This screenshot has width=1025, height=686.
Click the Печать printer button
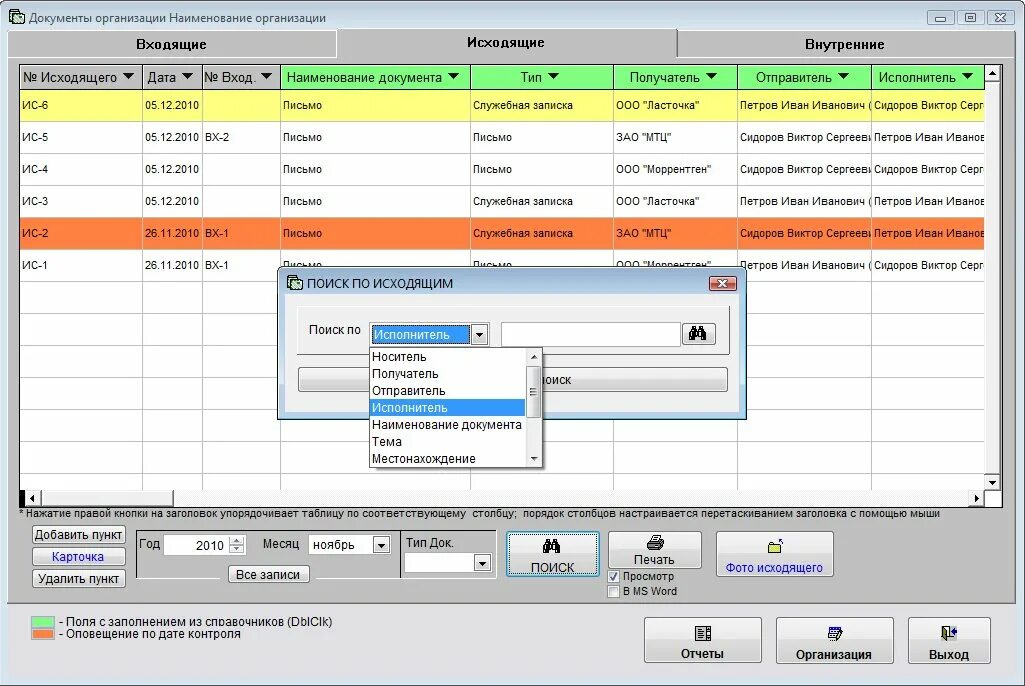tap(654, 550)
